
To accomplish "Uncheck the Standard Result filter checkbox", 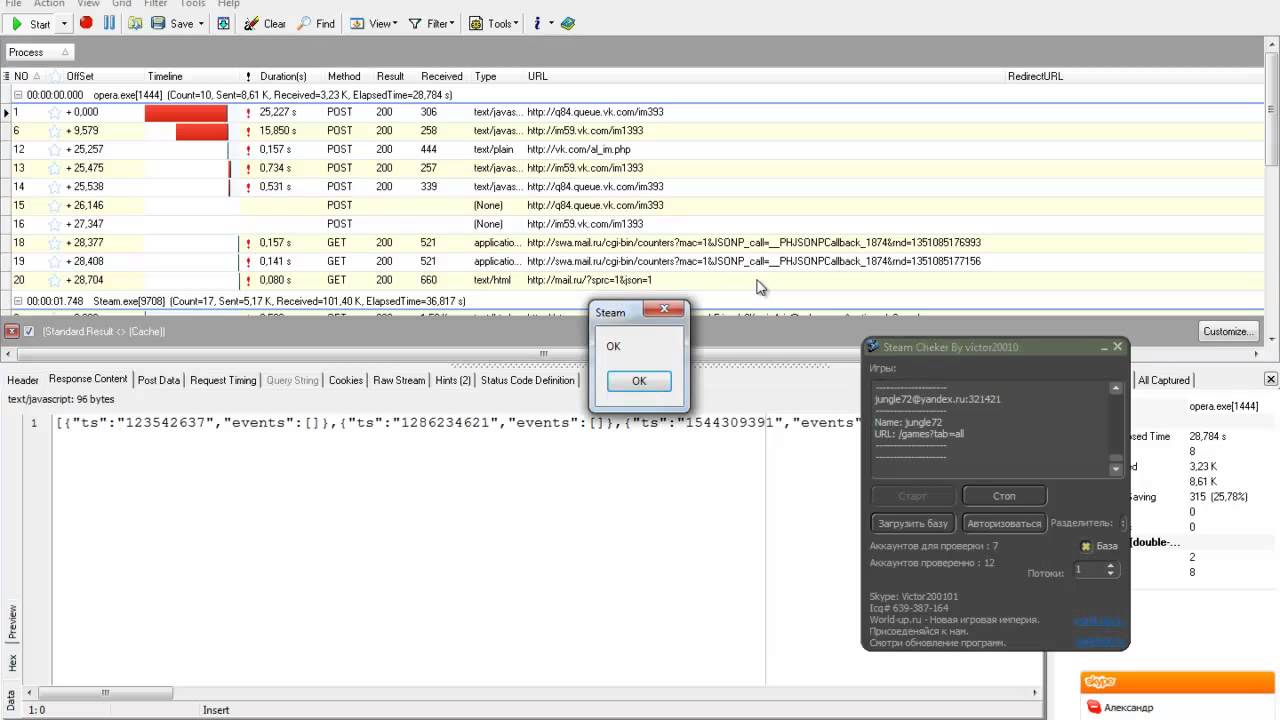I will coord(29,331).
